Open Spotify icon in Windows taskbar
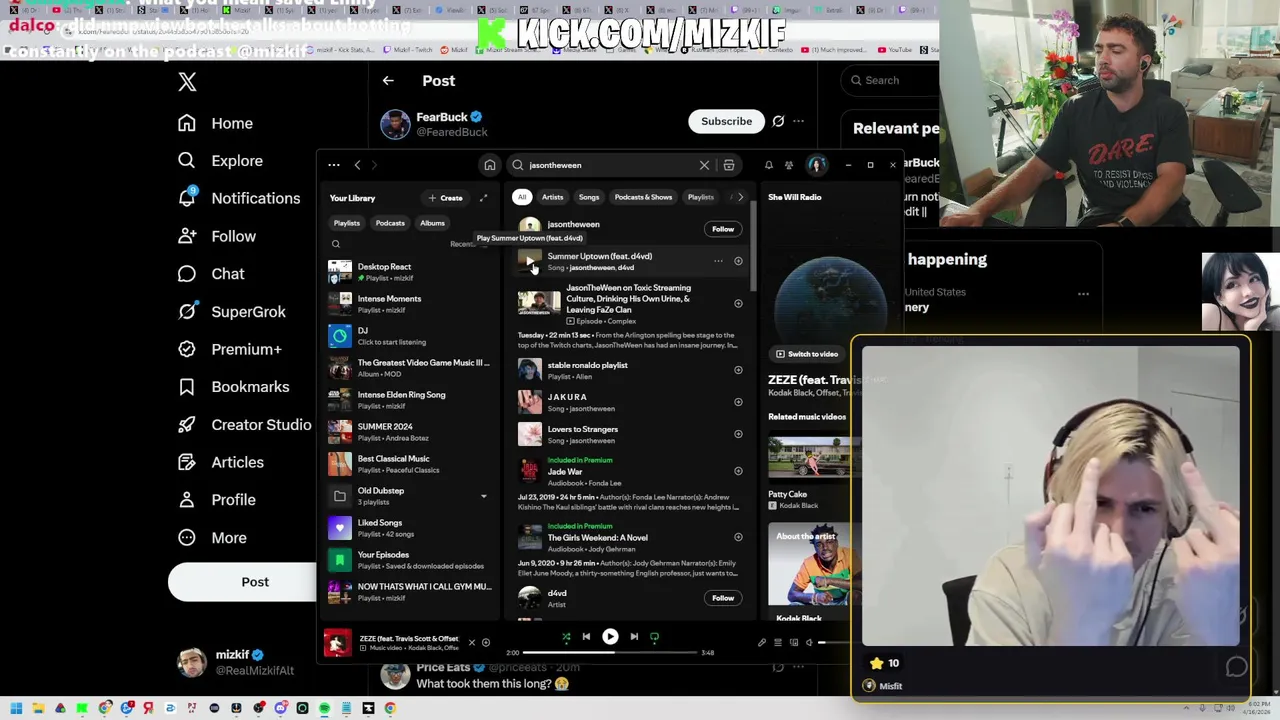1280x720 pixels. click(324, 709)
